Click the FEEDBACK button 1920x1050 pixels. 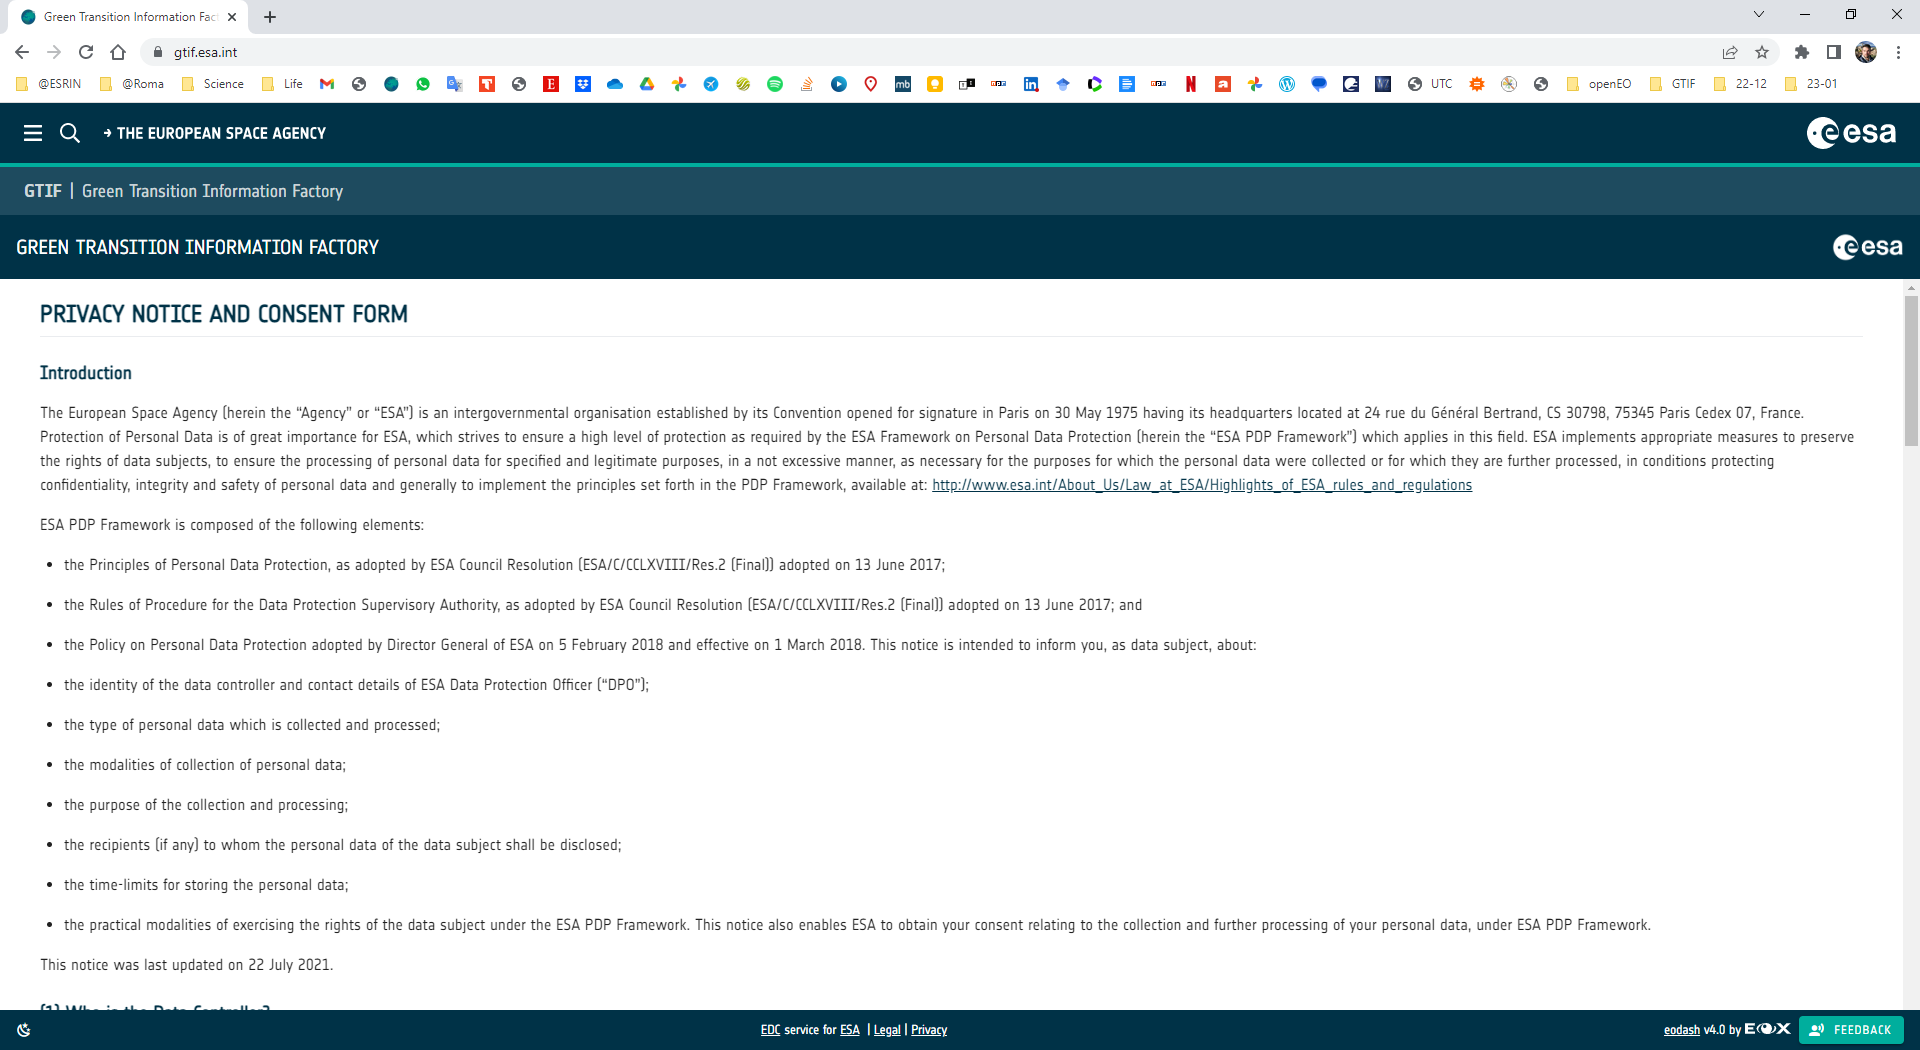[1851, 1029]
